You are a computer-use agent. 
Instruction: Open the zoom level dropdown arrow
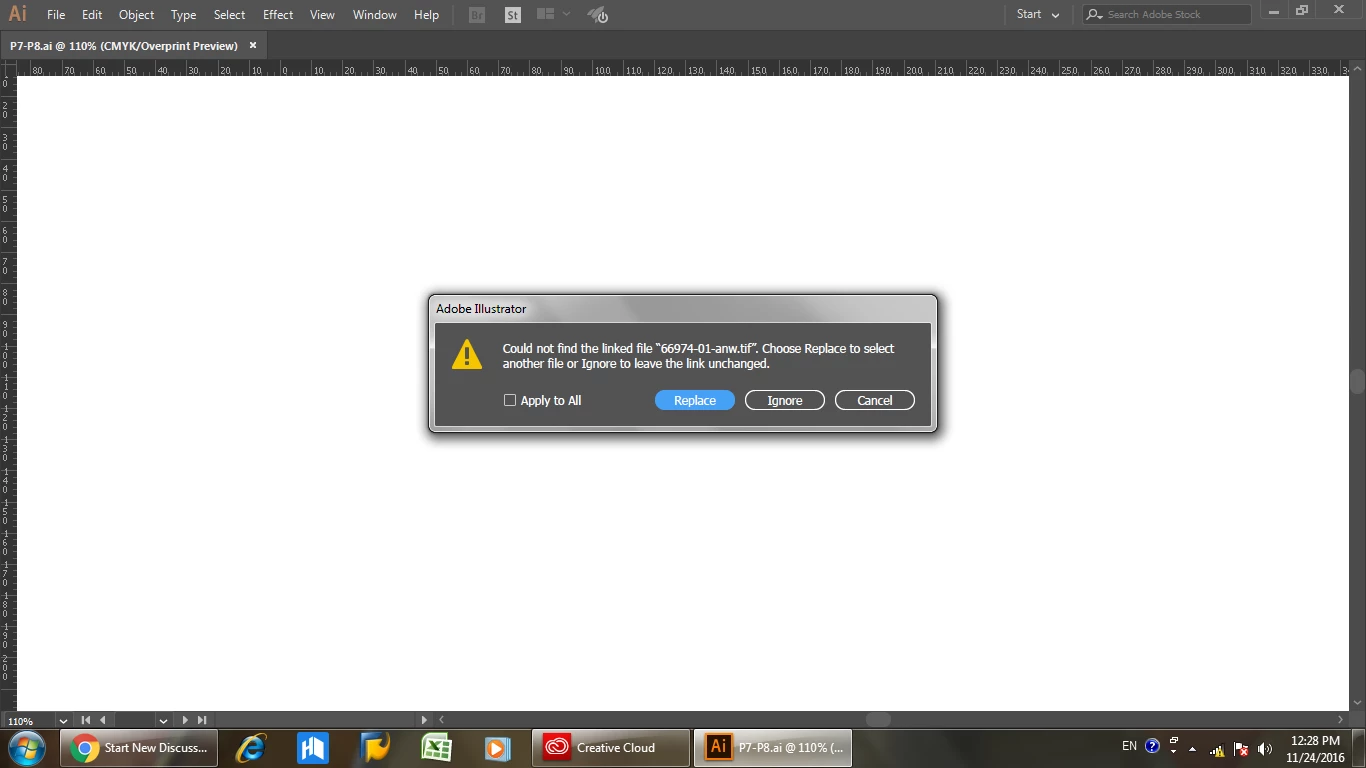pos(63,720)
